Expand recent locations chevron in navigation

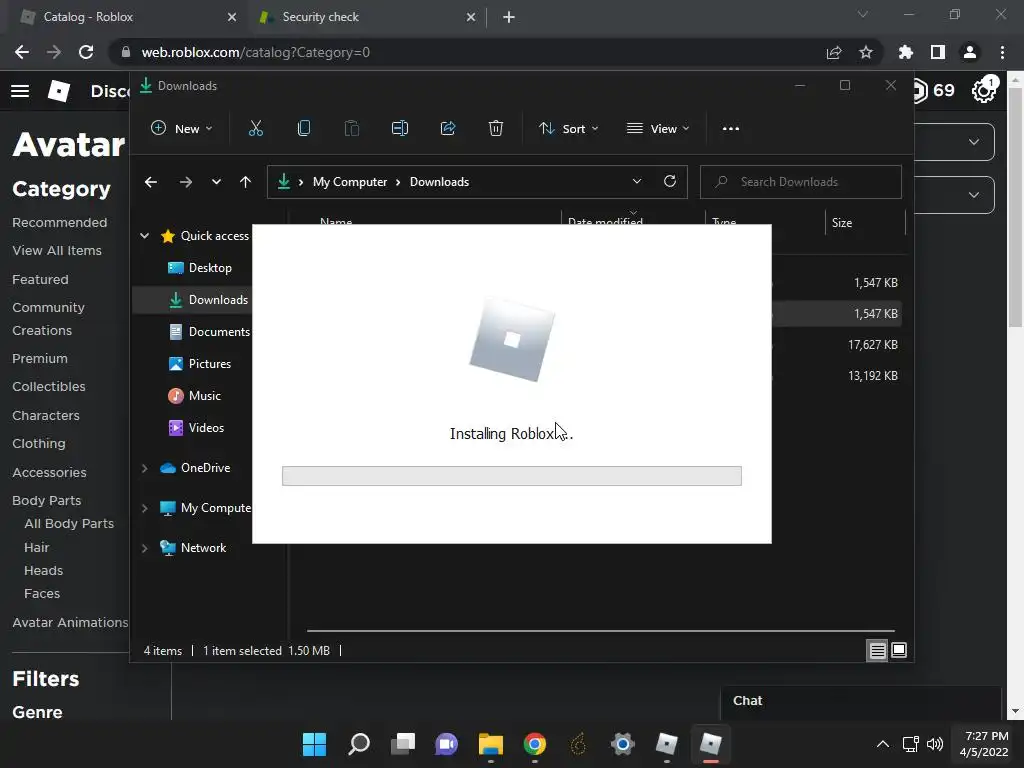216,182
